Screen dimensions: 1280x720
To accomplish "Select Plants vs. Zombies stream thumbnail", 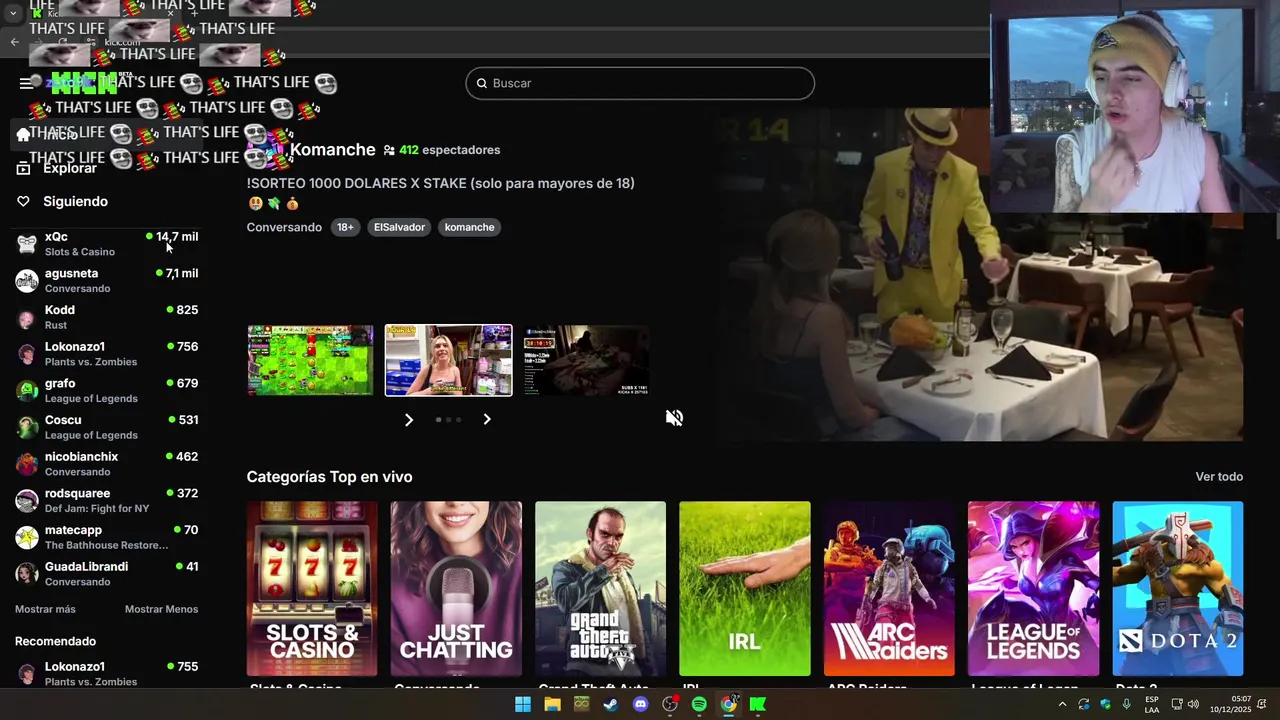I will 310,360.
